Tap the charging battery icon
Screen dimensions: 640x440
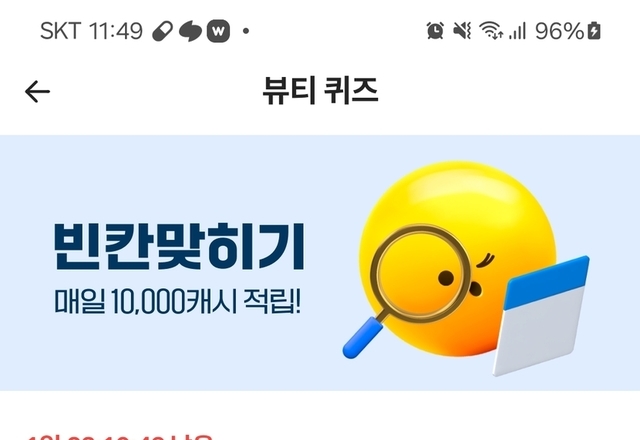point(594,31)
